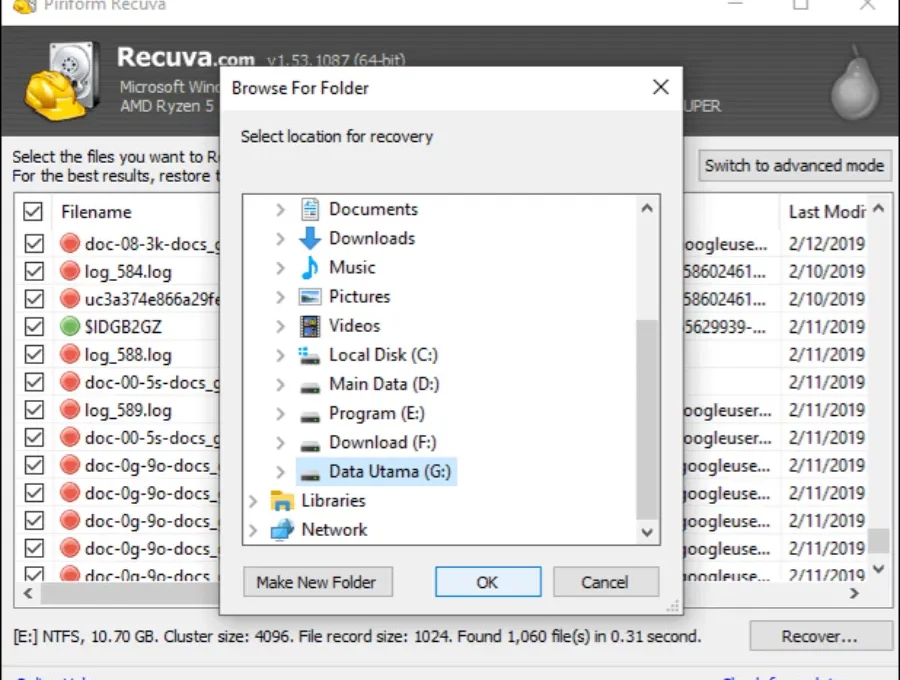Click file list horizontal scroll left arrow

(x=28, y=593)
